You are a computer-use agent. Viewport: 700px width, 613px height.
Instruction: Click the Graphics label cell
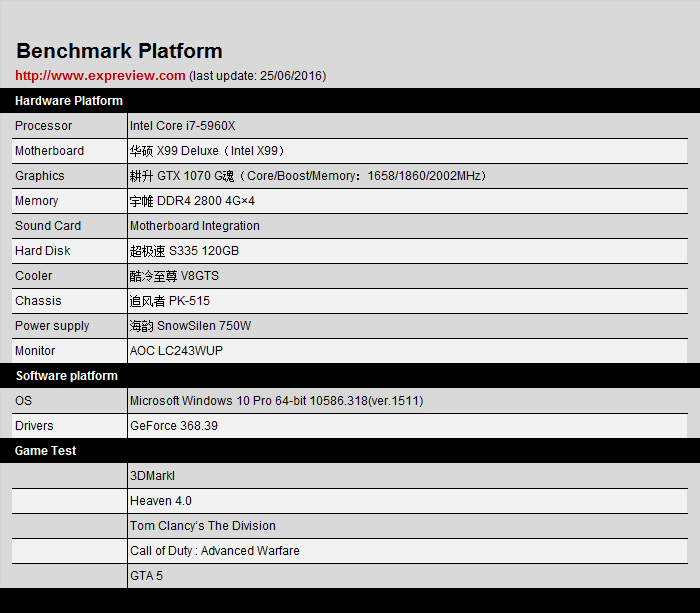point(69,176)
